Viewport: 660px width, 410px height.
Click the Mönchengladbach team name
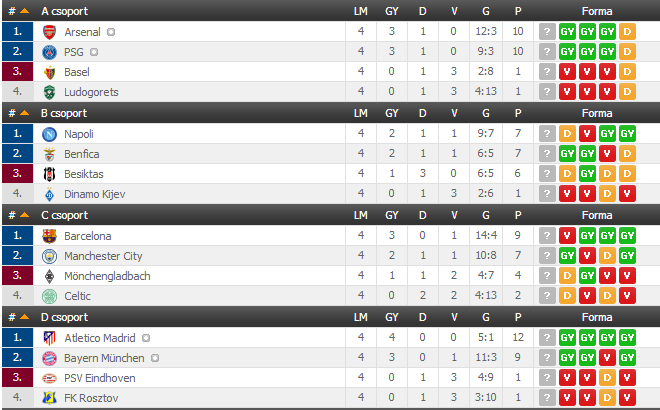click(107, 276)
